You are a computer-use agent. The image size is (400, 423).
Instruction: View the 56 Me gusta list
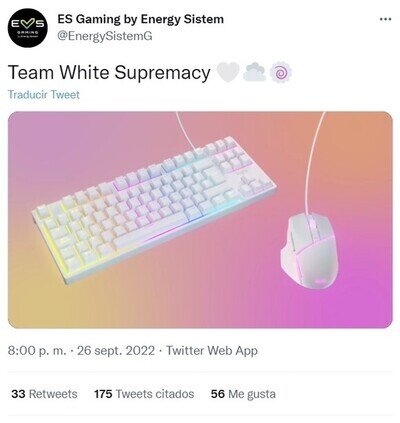pos(243,394)
